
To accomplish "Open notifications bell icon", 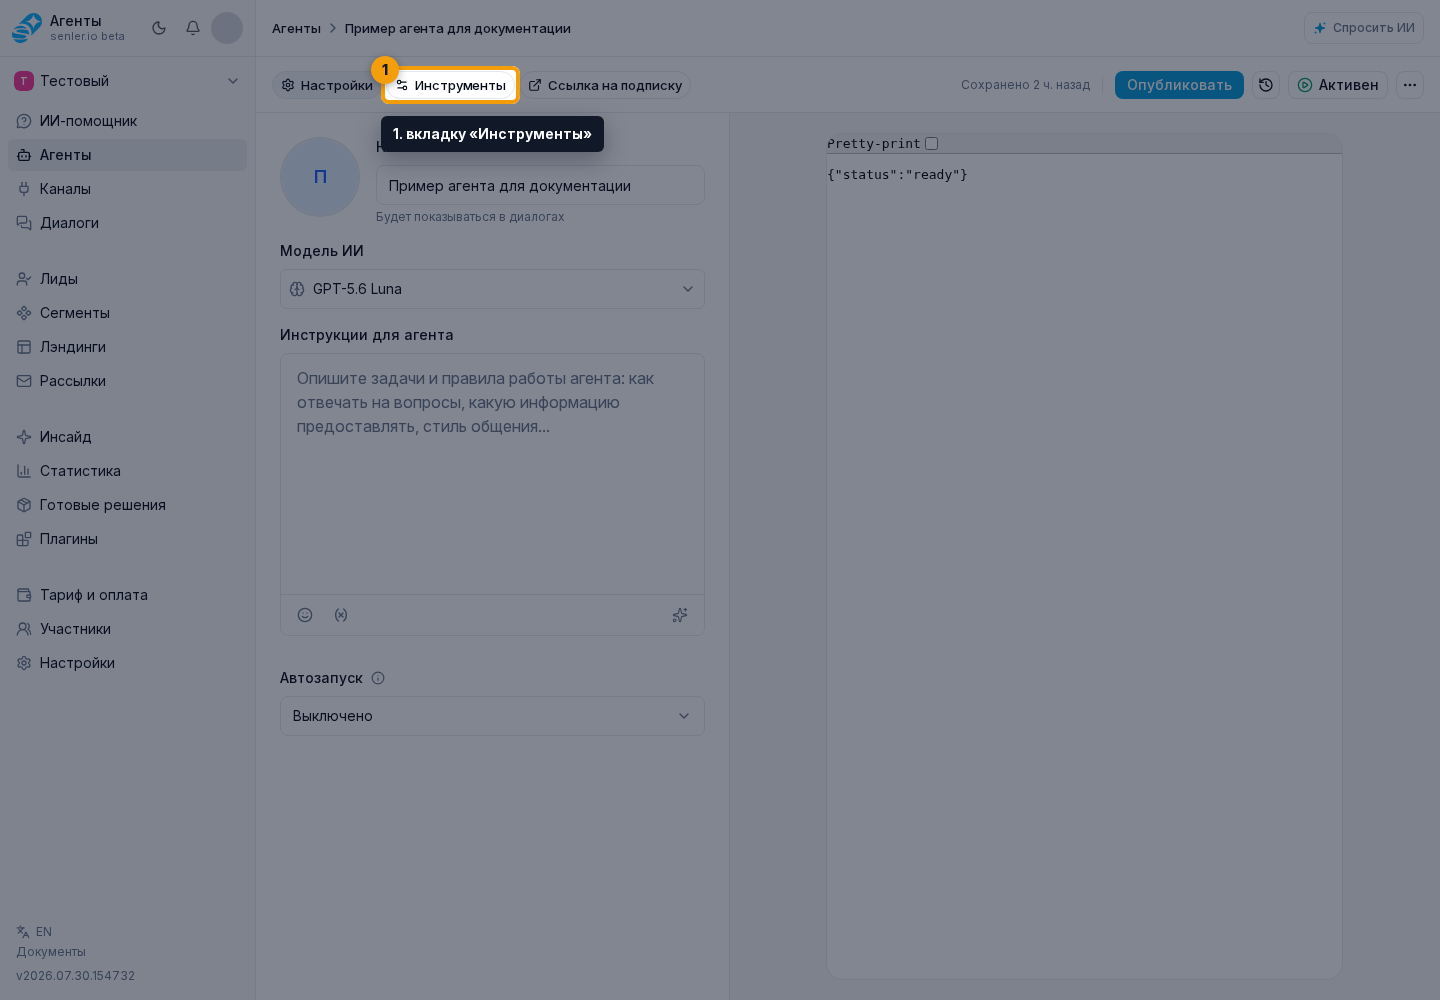I will click(193, 28).
